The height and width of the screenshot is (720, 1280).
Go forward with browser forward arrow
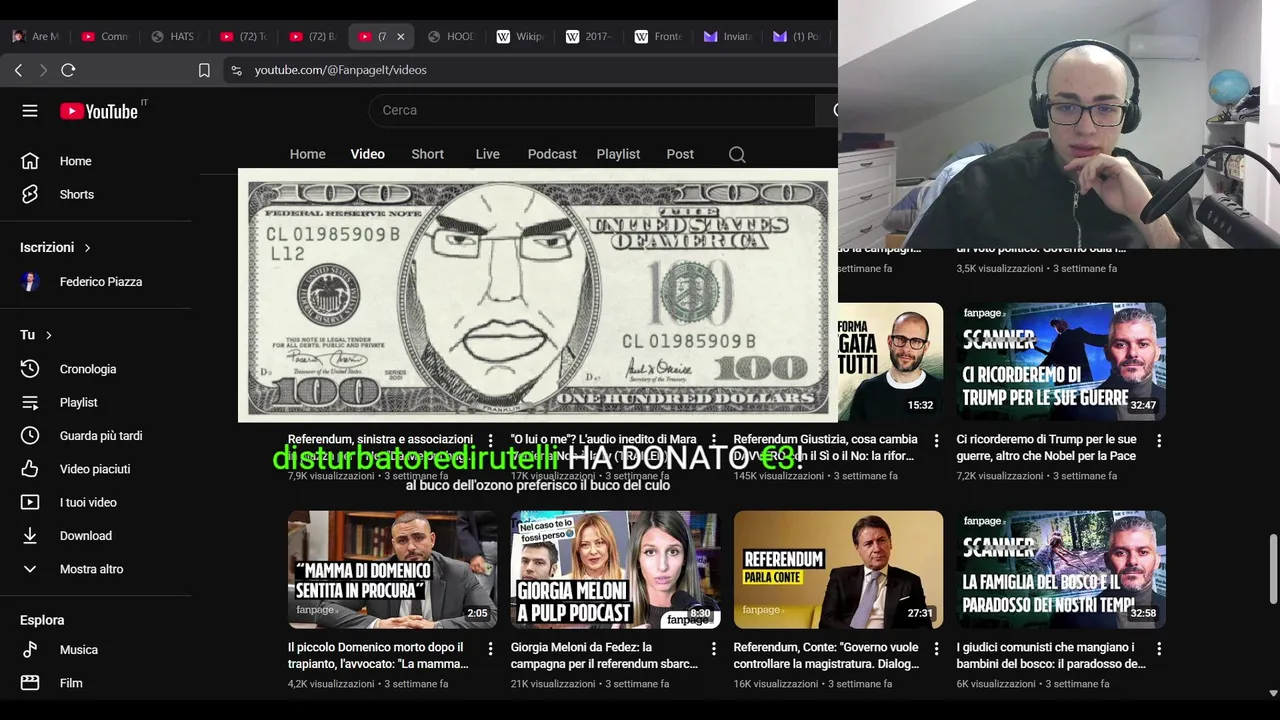coord(43,70)
